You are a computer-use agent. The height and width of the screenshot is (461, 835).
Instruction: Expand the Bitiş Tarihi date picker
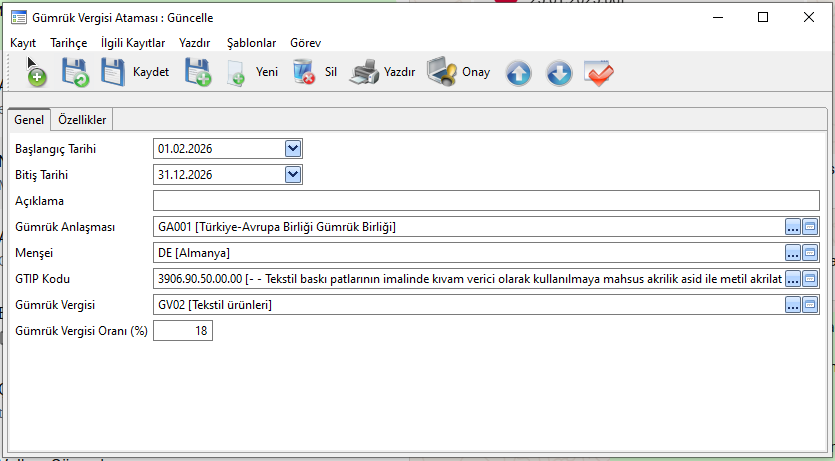click(x=293, y=175)
